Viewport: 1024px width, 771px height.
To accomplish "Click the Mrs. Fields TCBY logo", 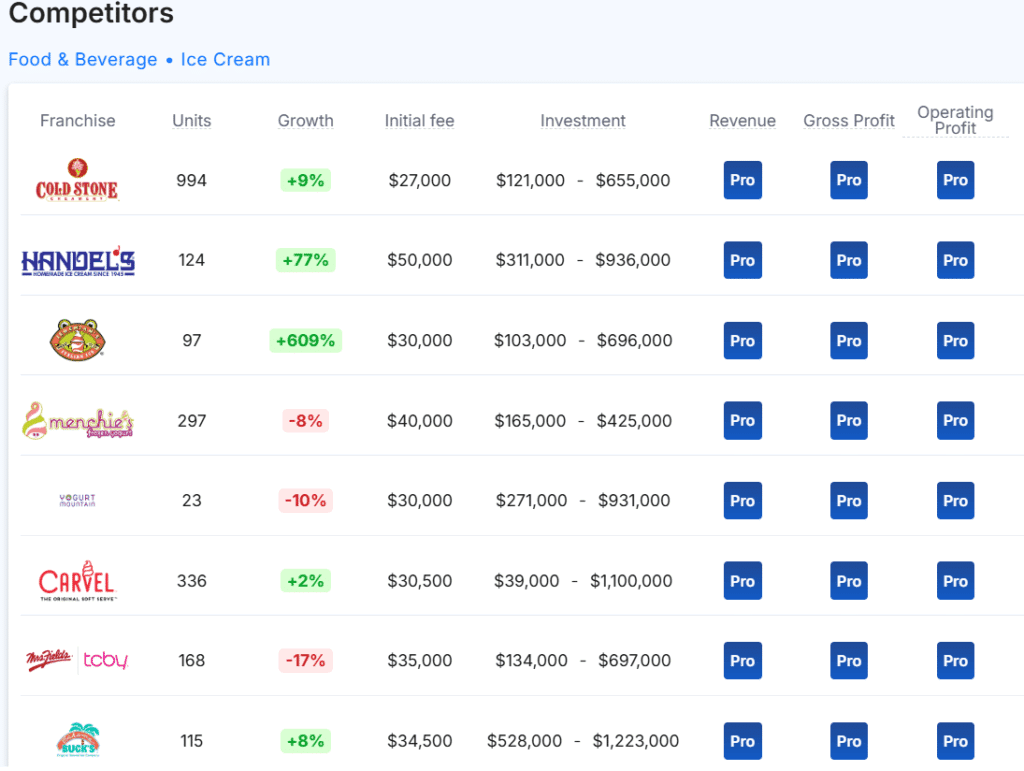I will (x=77, y=660).
